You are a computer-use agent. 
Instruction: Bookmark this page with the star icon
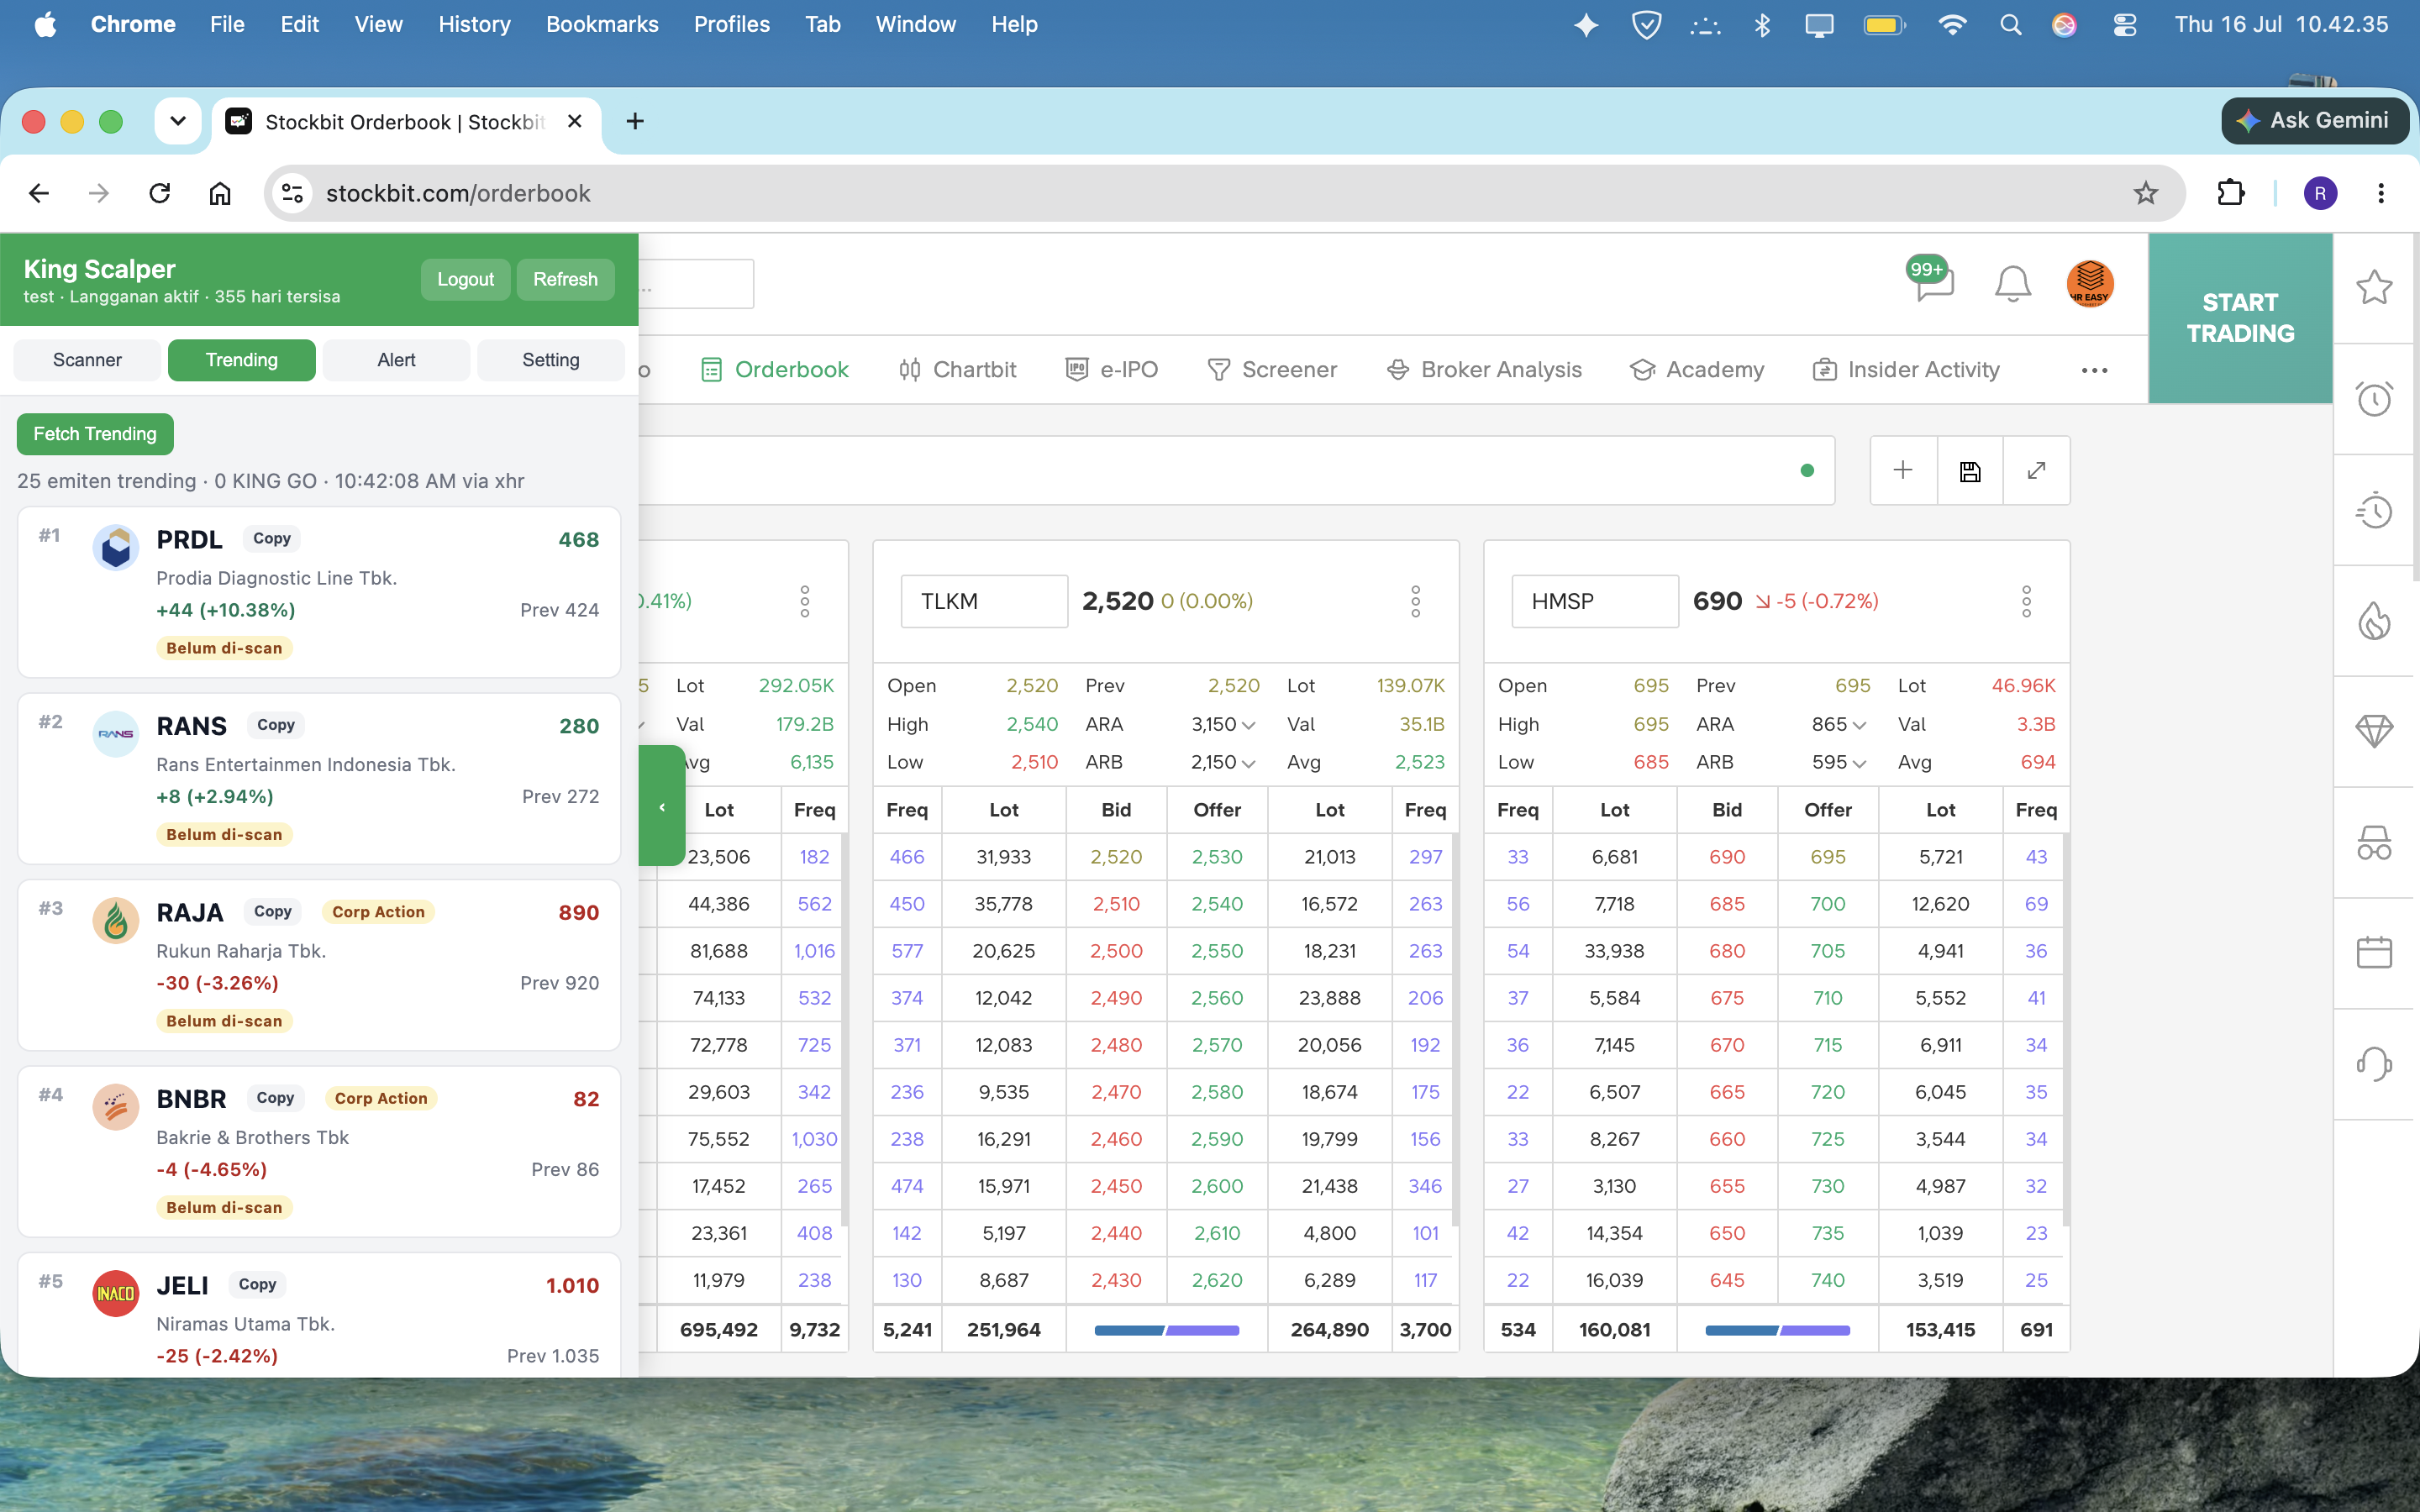[2145, 193]
